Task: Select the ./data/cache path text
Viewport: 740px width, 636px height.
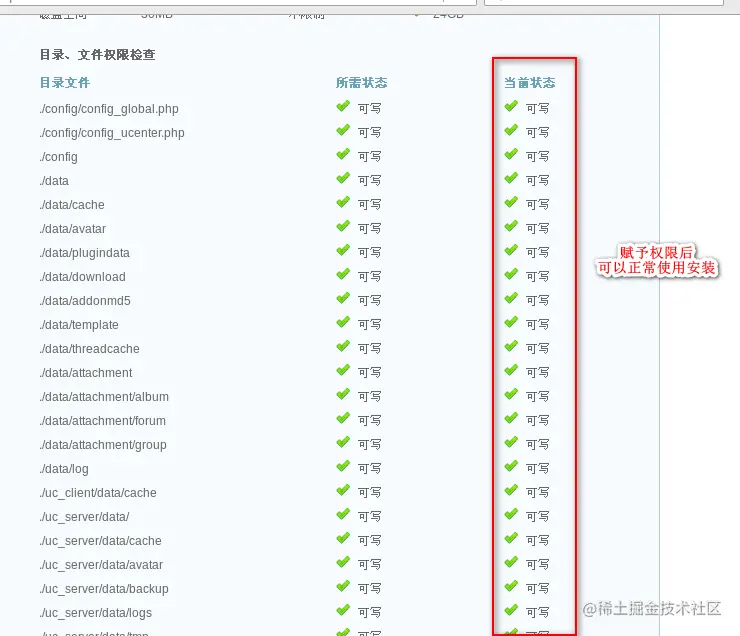Action: (x=72, y=205)
